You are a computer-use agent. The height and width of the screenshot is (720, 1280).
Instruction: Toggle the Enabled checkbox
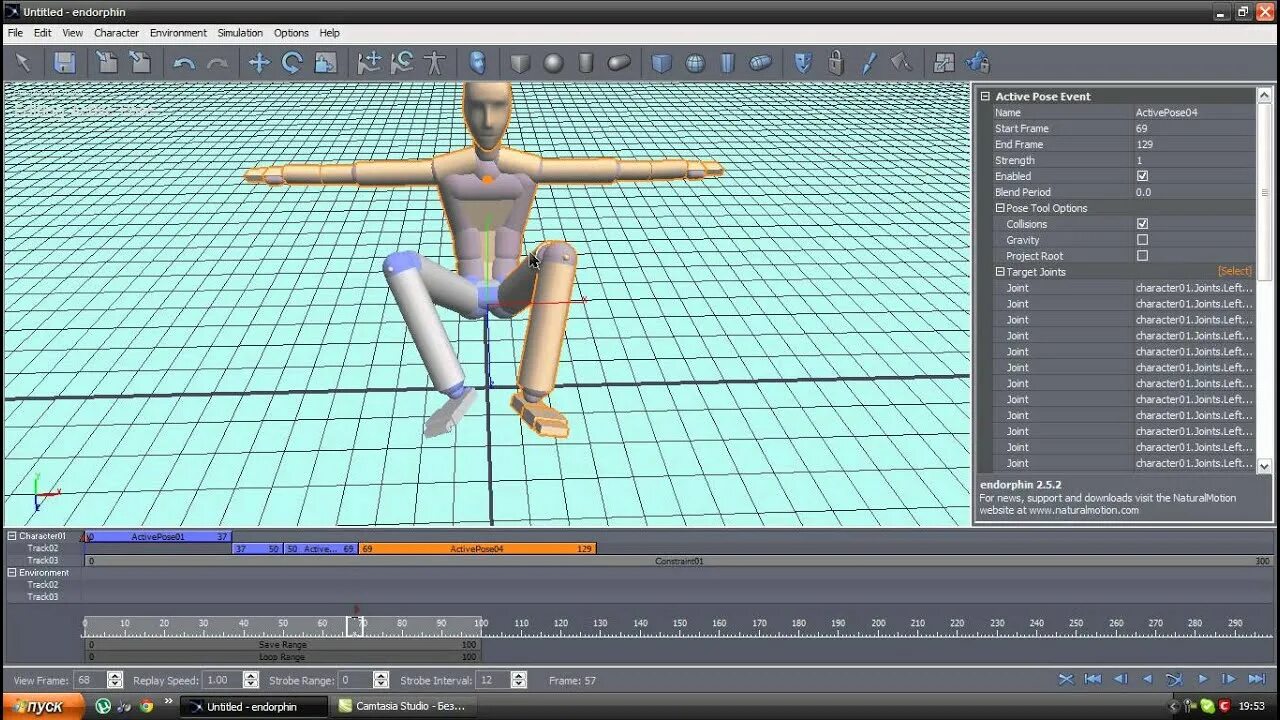click(1142, 176)
